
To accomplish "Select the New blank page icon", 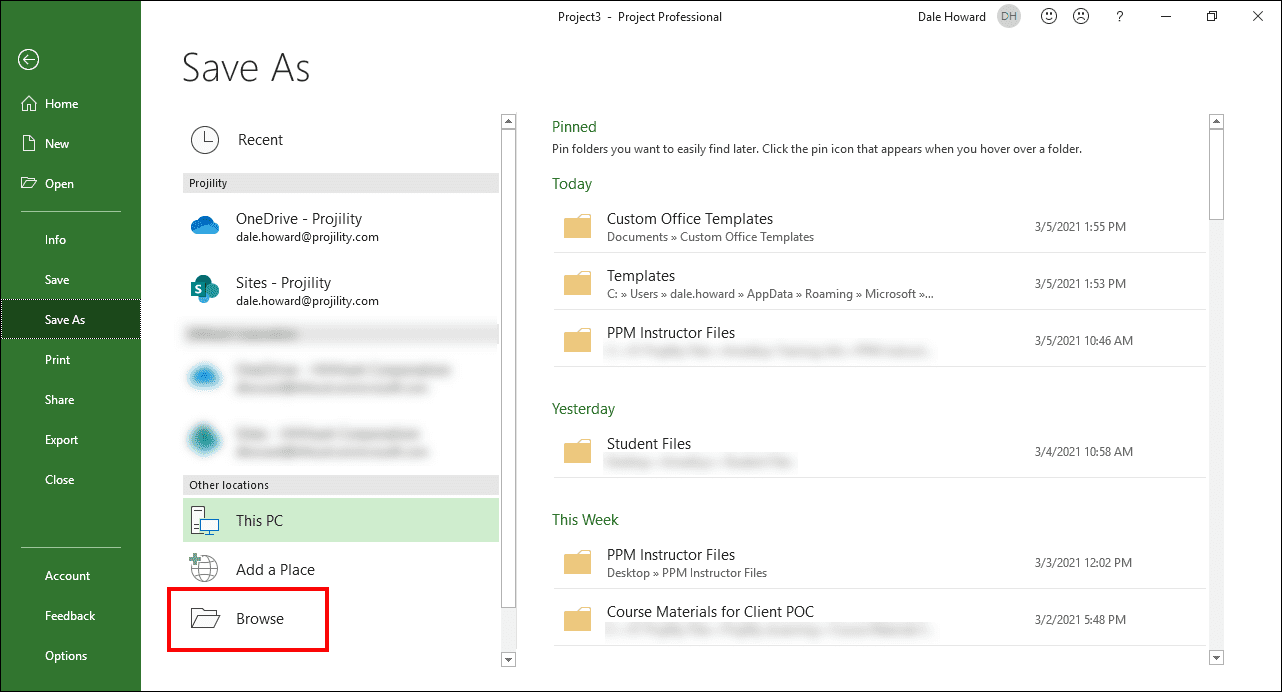I will (28, 144).
